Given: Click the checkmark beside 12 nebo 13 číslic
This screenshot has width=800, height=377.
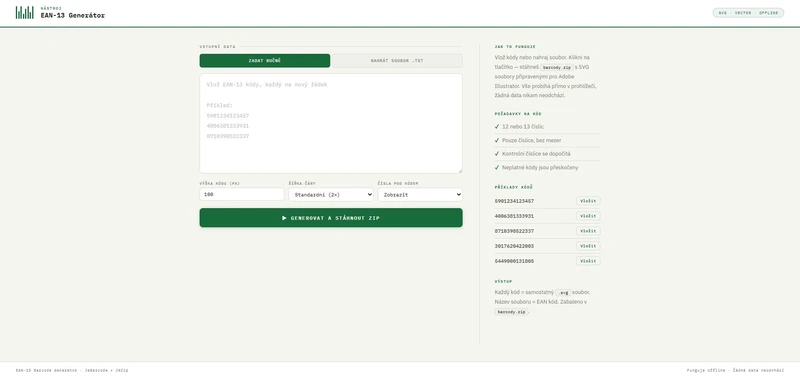Looking at the screenshot, I should click(x=497, y=127).
